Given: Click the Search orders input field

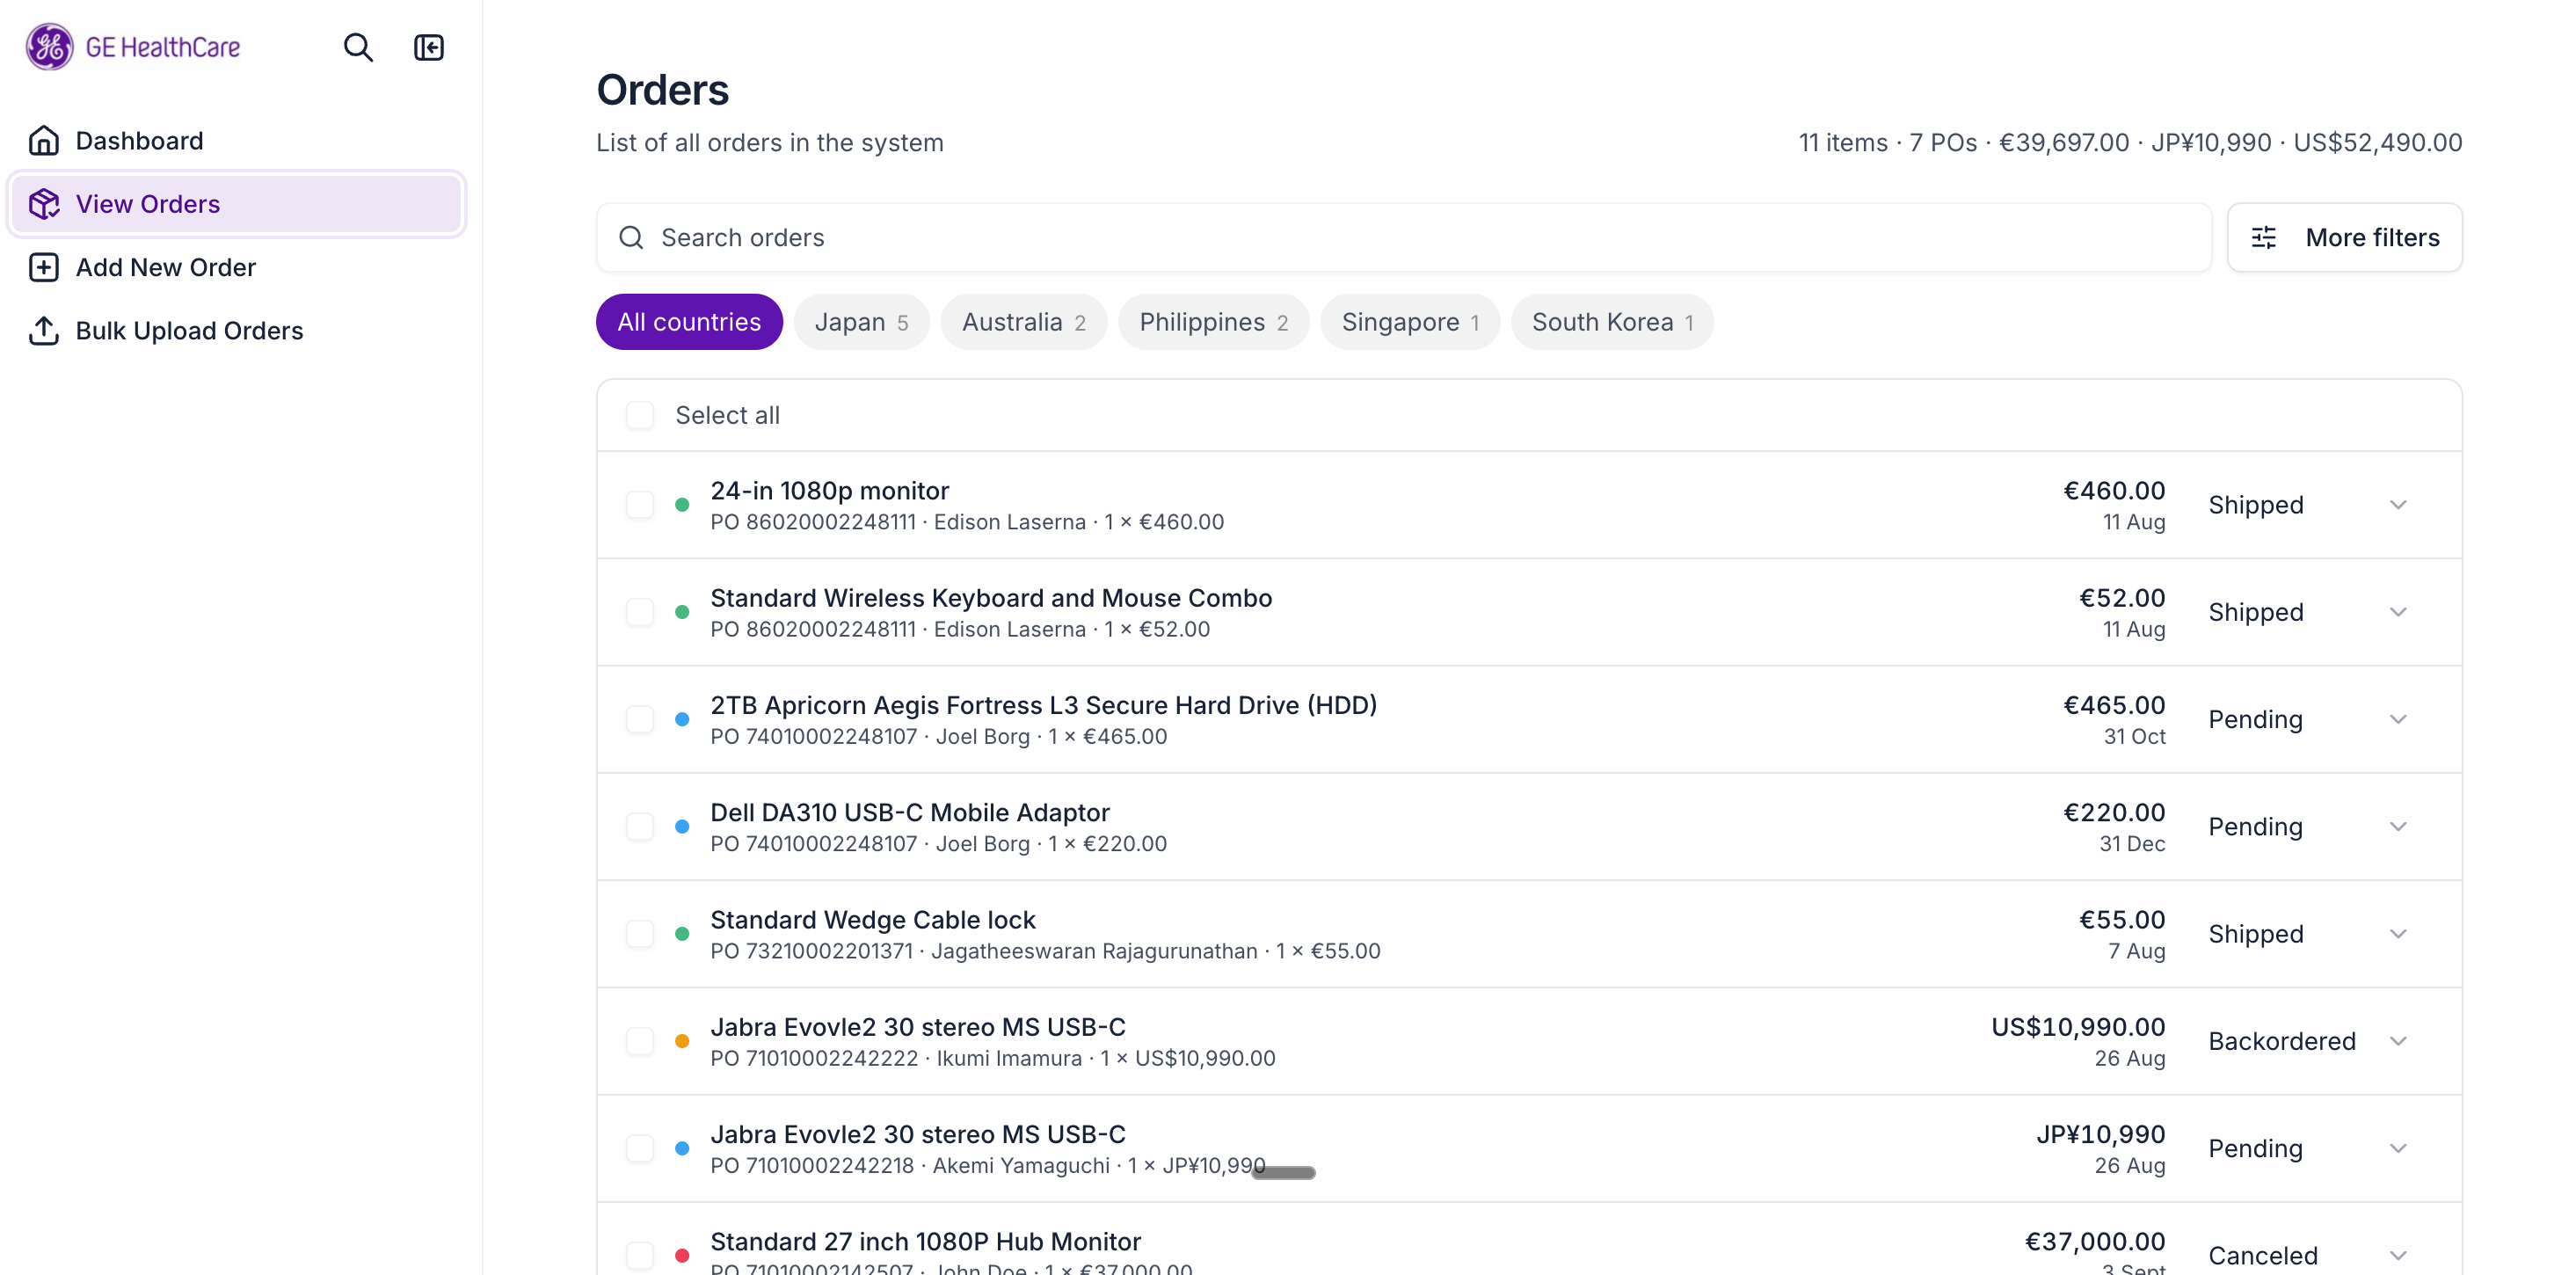Looking at the screenshot, I should (x=1404, y=238).
